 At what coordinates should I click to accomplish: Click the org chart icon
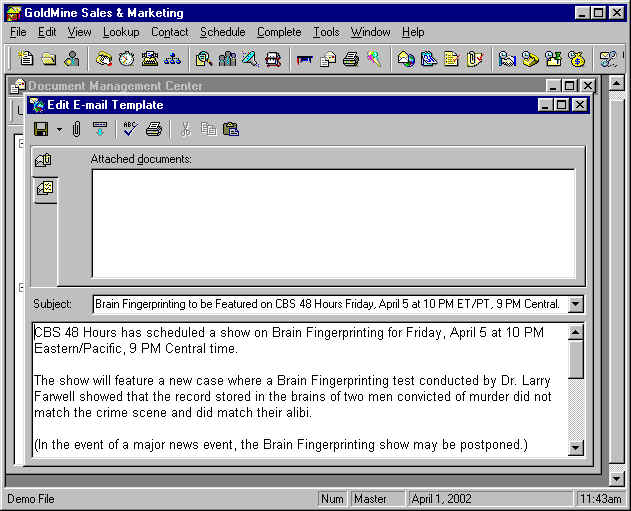[x=172, y=59]
